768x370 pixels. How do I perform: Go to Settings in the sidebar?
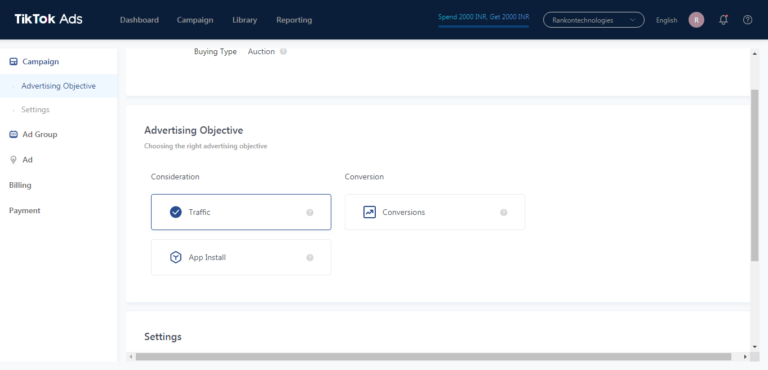(x=35, y=110)
